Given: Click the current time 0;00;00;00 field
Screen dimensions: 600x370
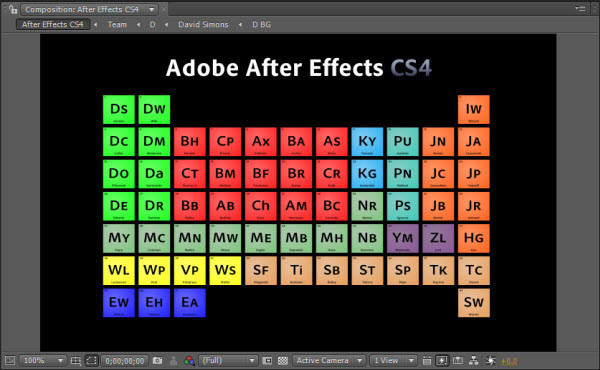Looking at the screenshot, I should 125,361.
